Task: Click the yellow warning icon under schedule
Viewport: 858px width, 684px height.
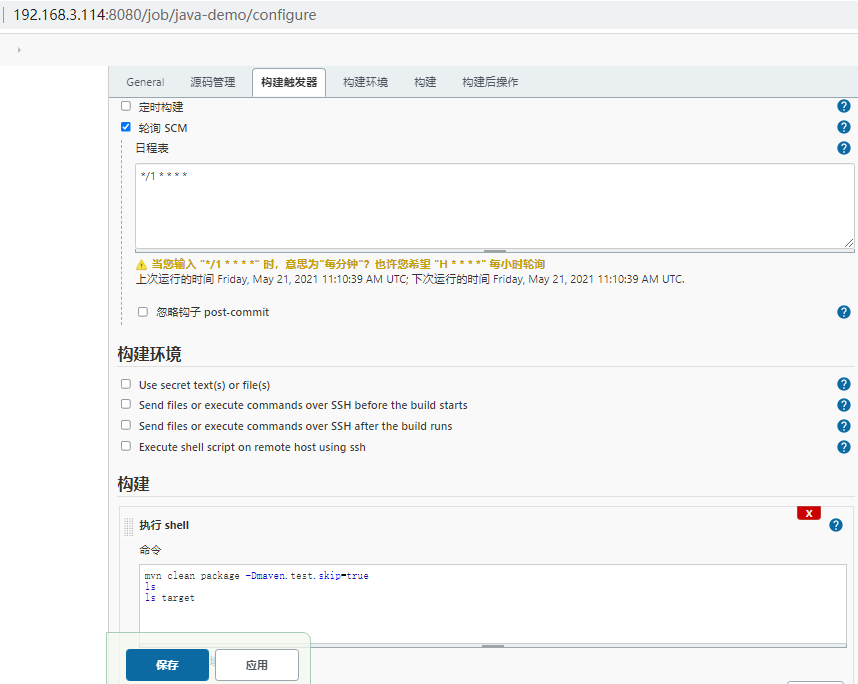Action: pos(141,265)
